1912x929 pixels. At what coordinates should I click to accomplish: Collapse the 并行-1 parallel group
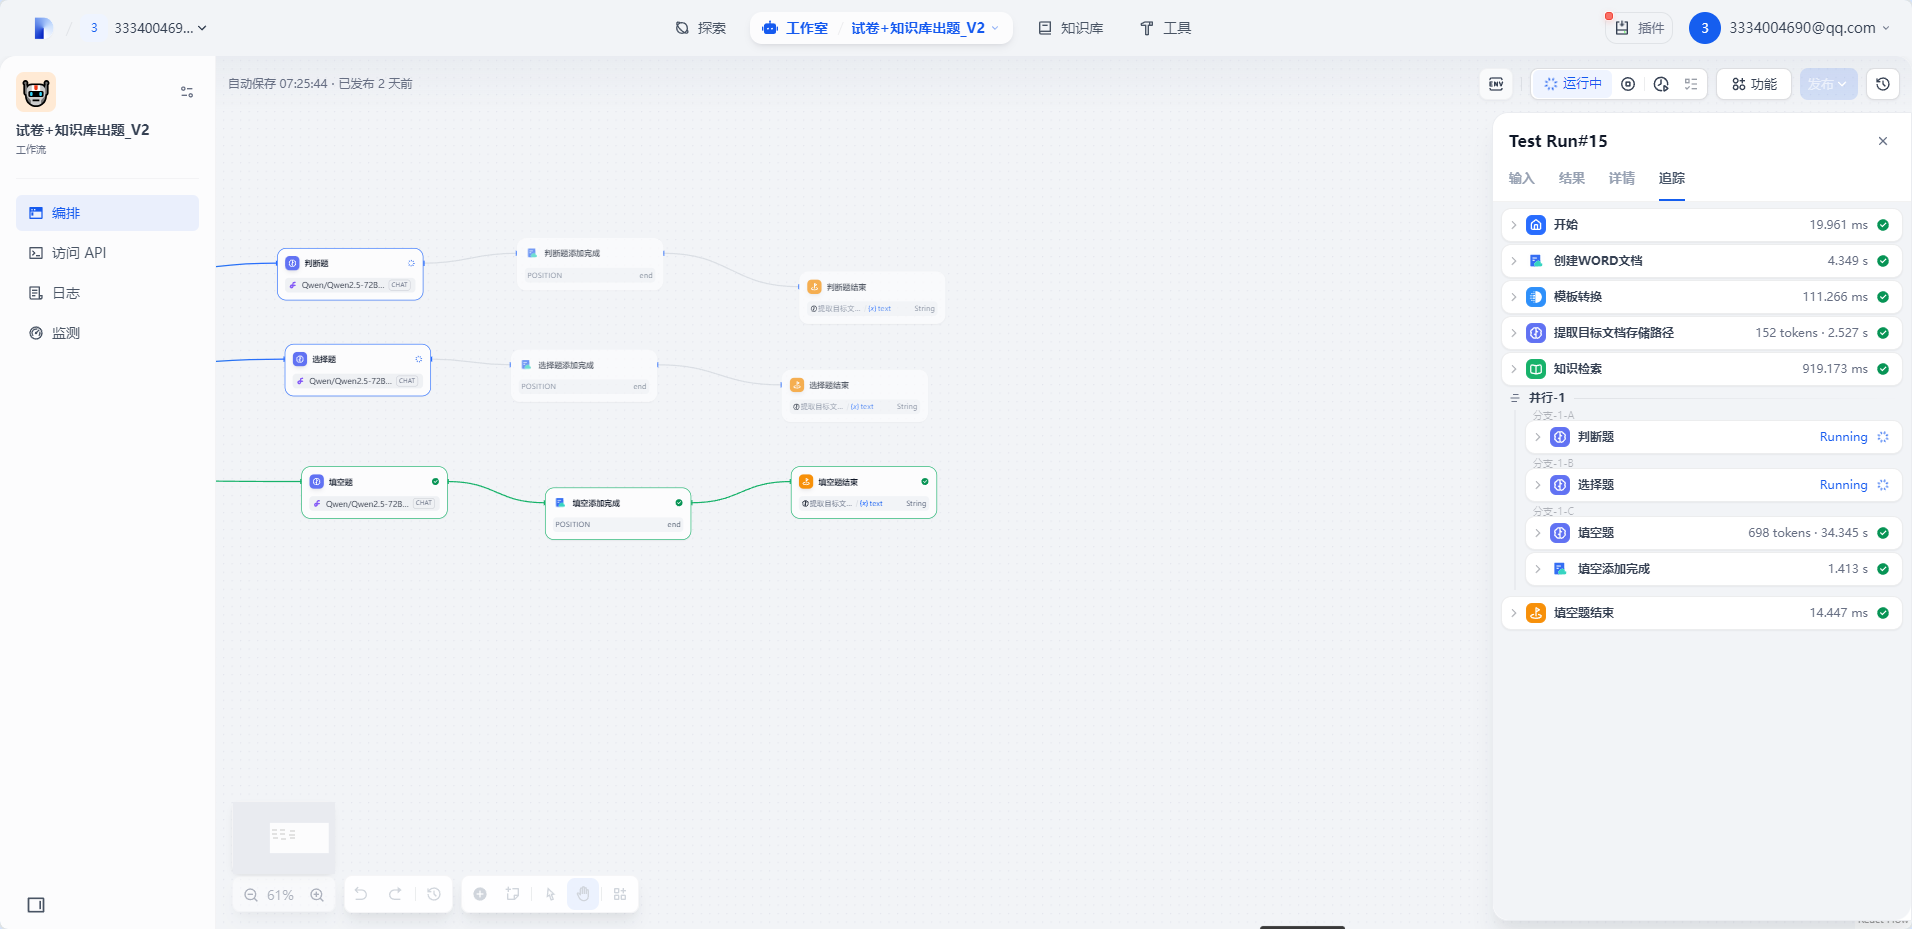coord(1515,398)
